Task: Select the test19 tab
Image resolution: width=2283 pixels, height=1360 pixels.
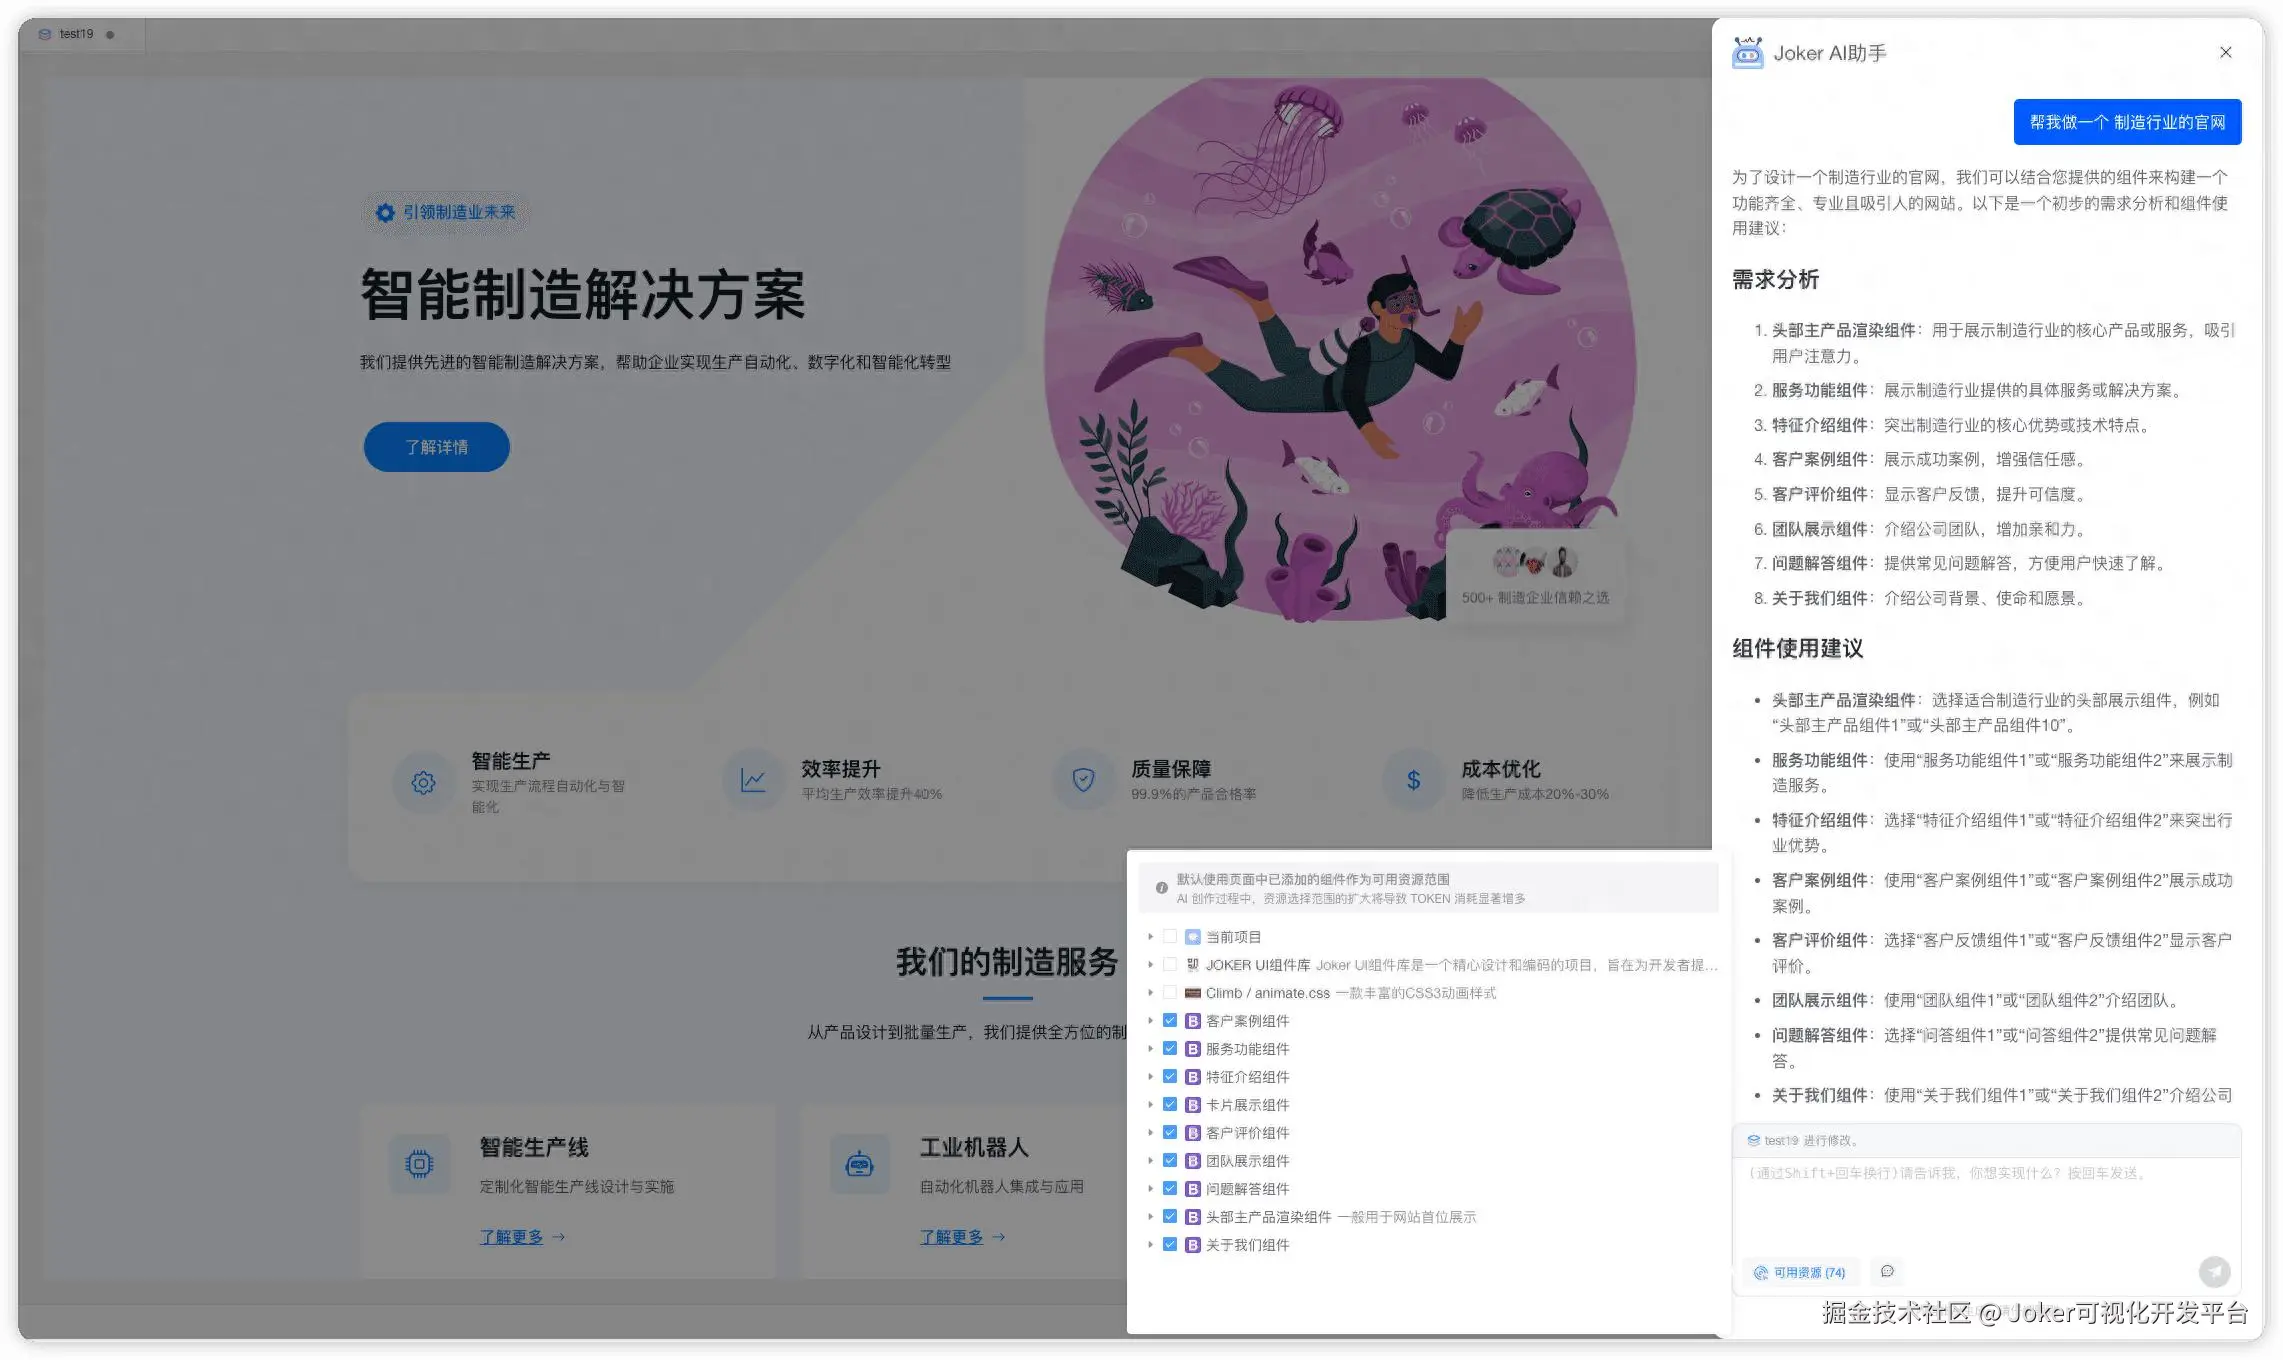Action: 75,33
